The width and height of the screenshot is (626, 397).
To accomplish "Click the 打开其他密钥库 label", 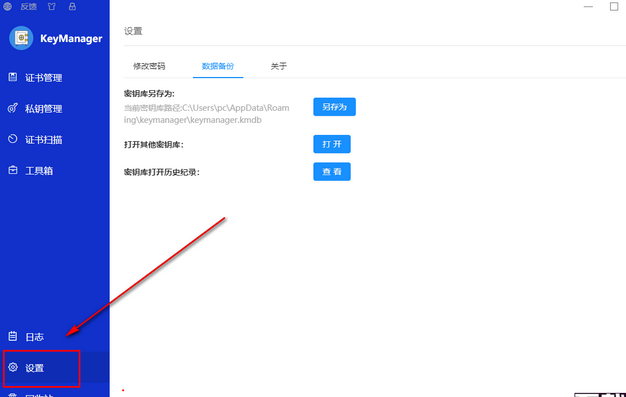I will (154, 145).
